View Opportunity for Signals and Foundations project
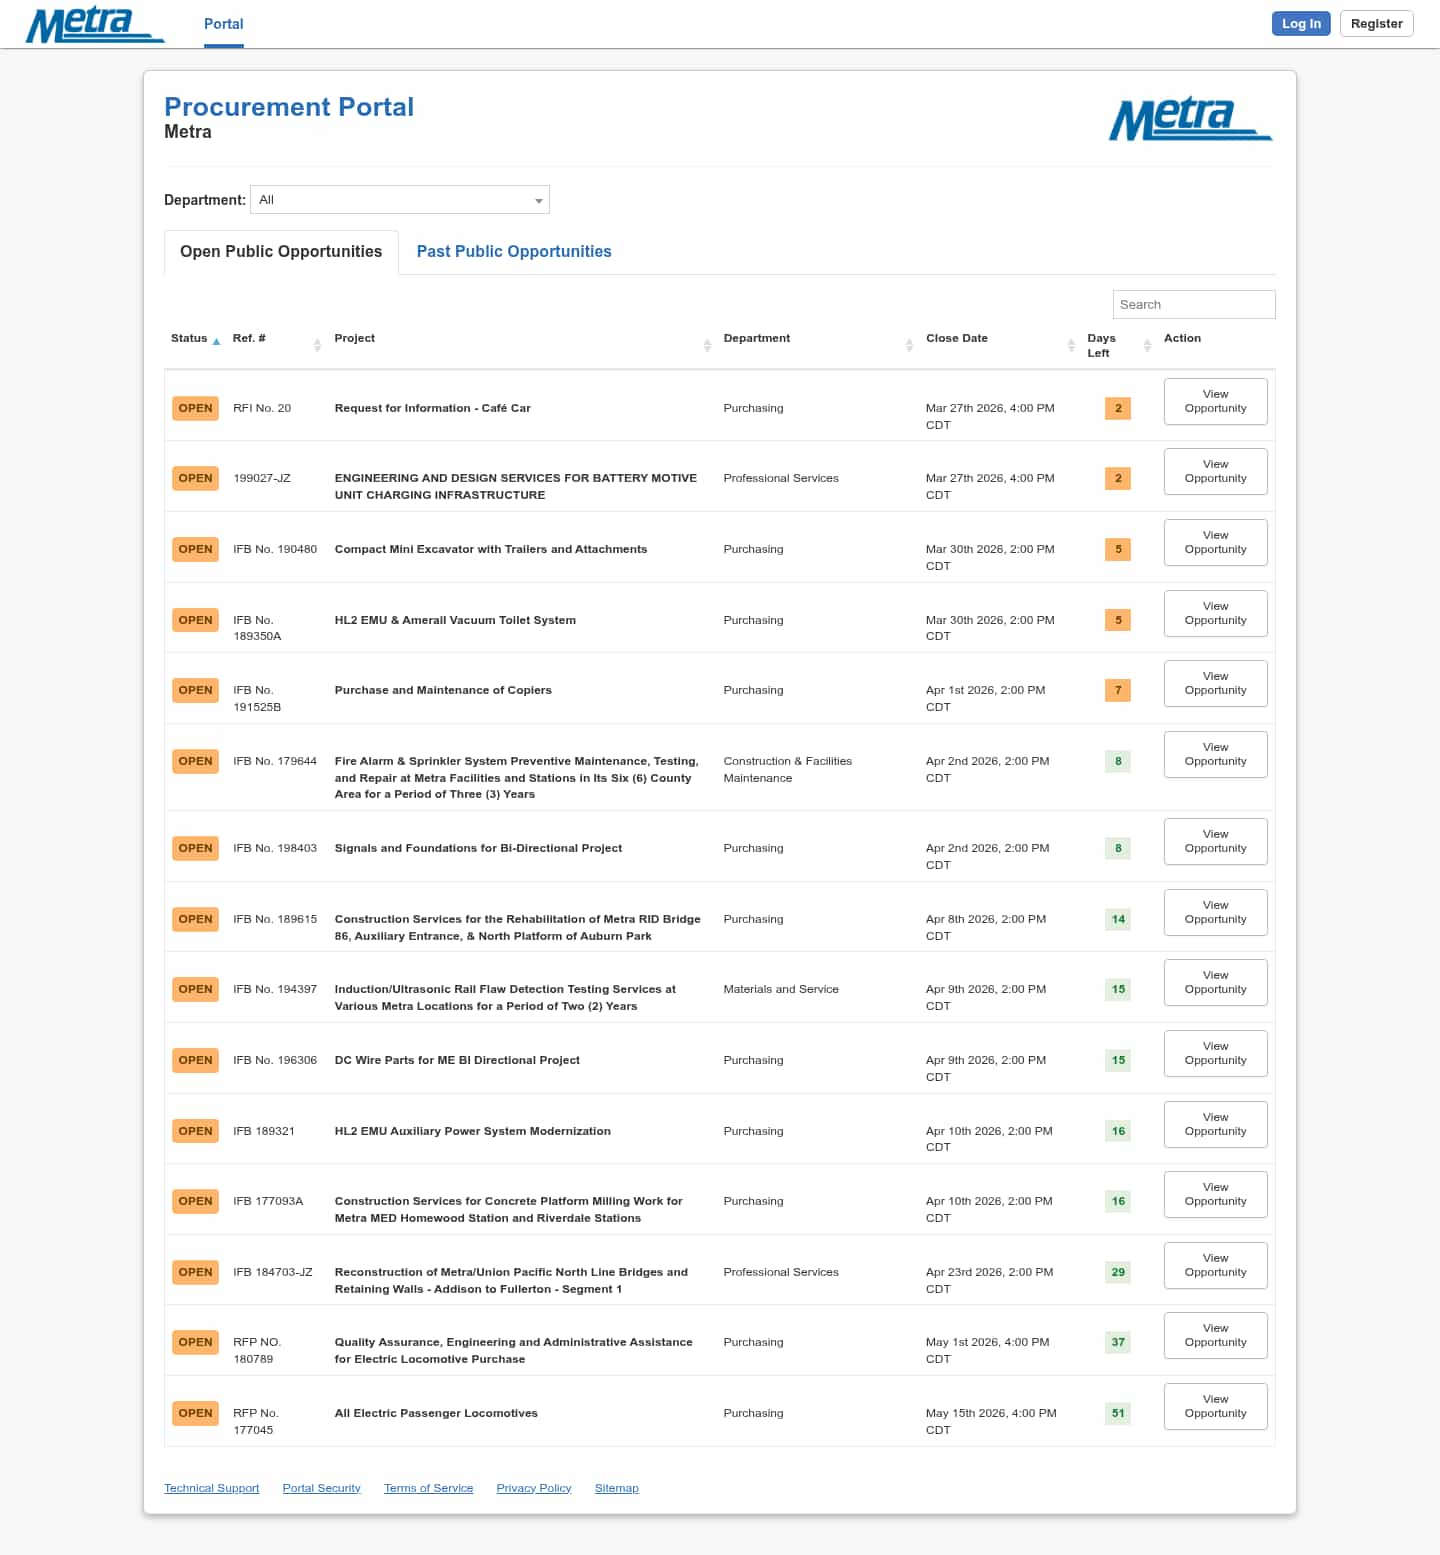1440x1555 pixels. (1215, 841)
